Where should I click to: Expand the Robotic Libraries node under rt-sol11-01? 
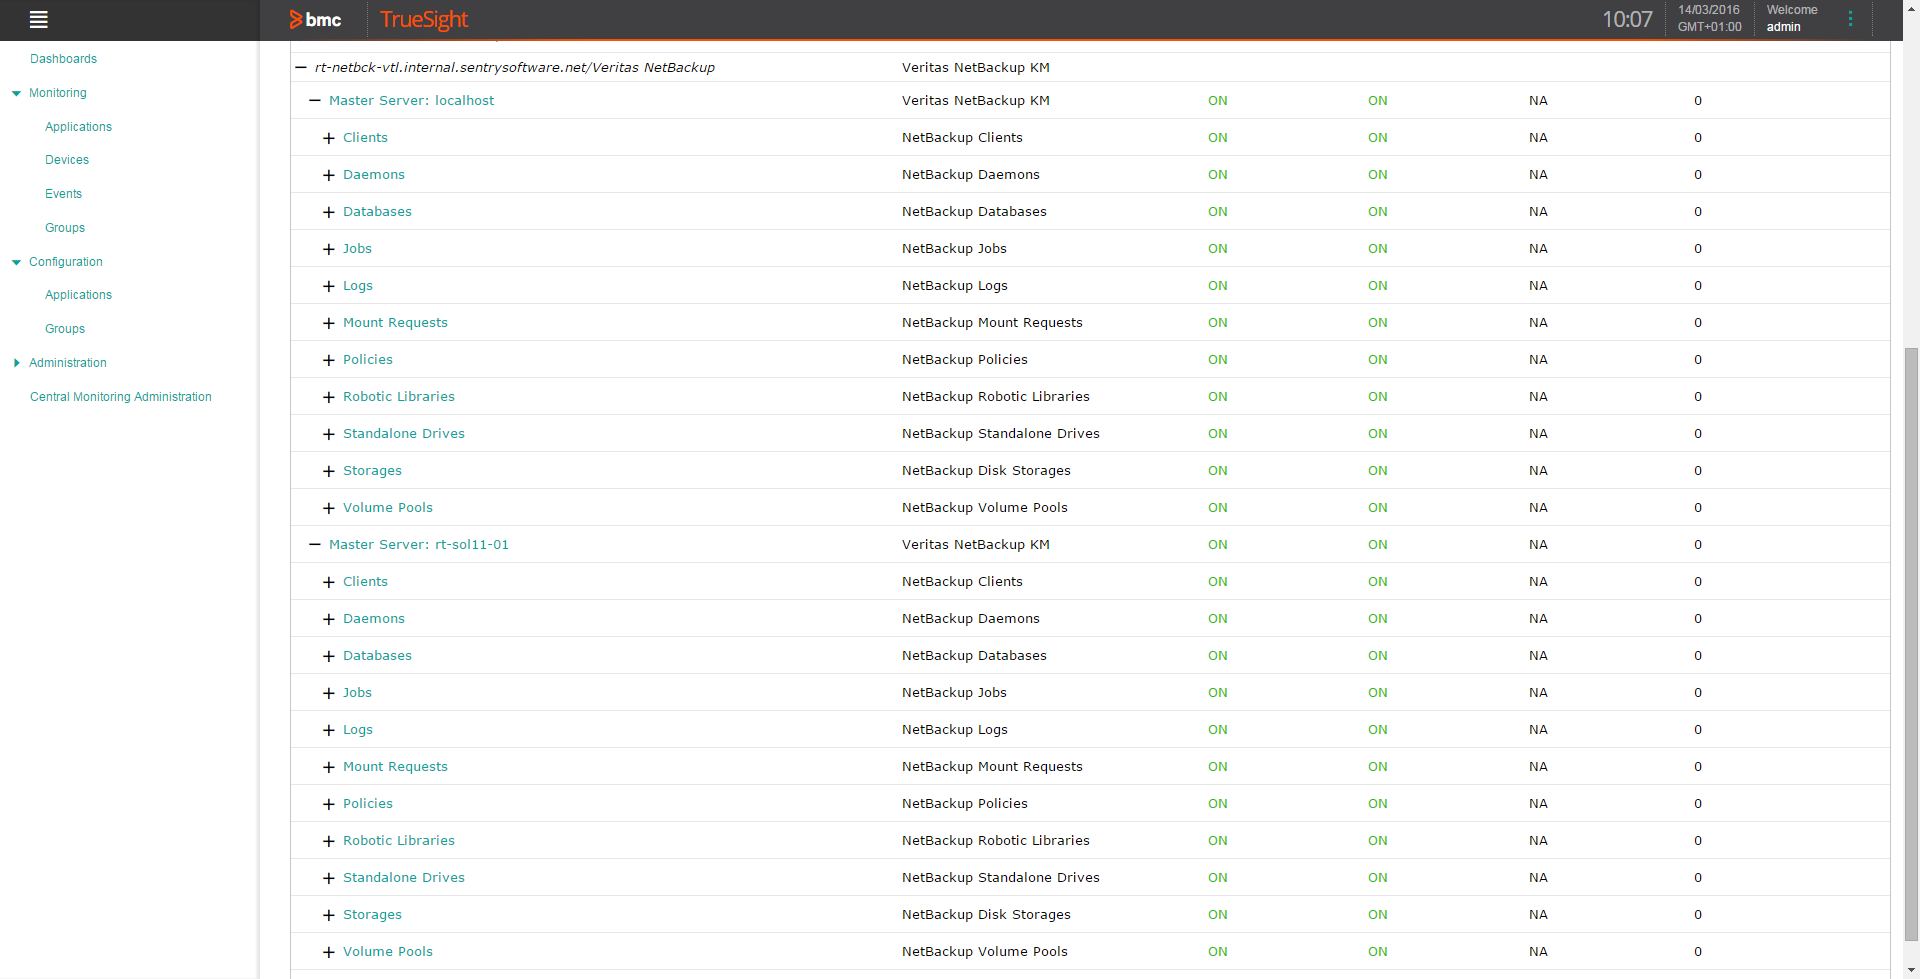click(x=328, y=841)
